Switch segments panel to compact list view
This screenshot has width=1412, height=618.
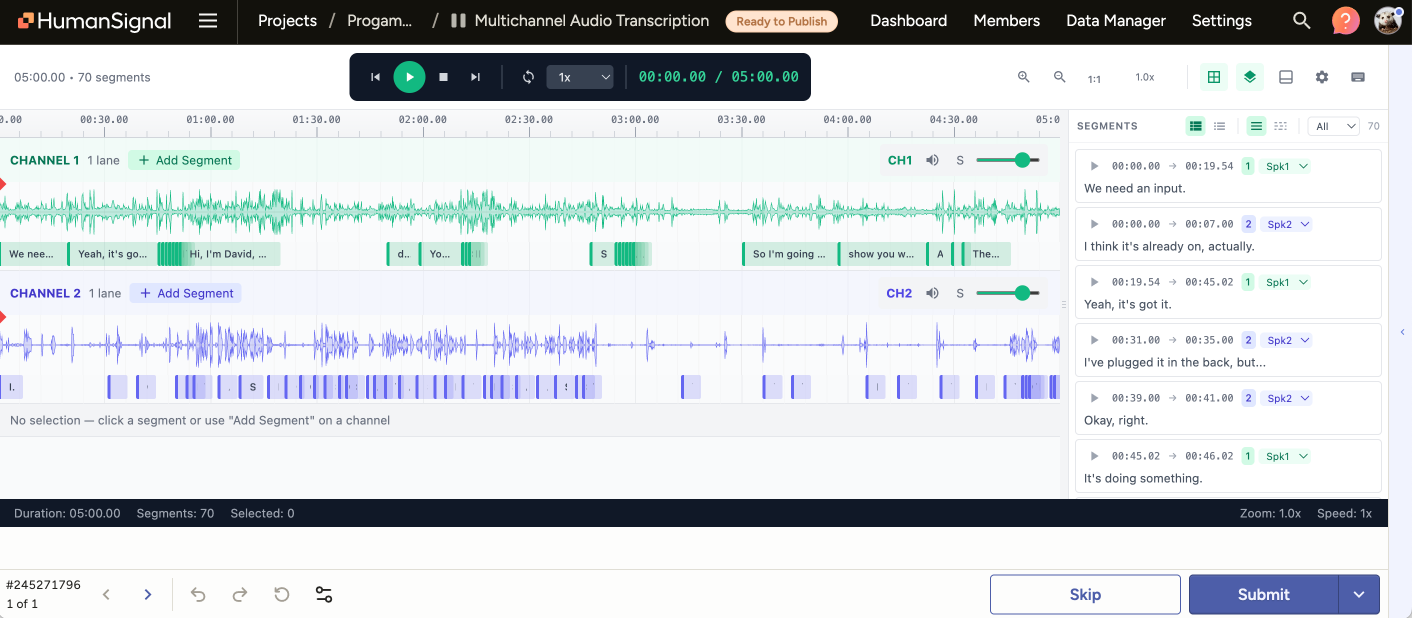1220,126
